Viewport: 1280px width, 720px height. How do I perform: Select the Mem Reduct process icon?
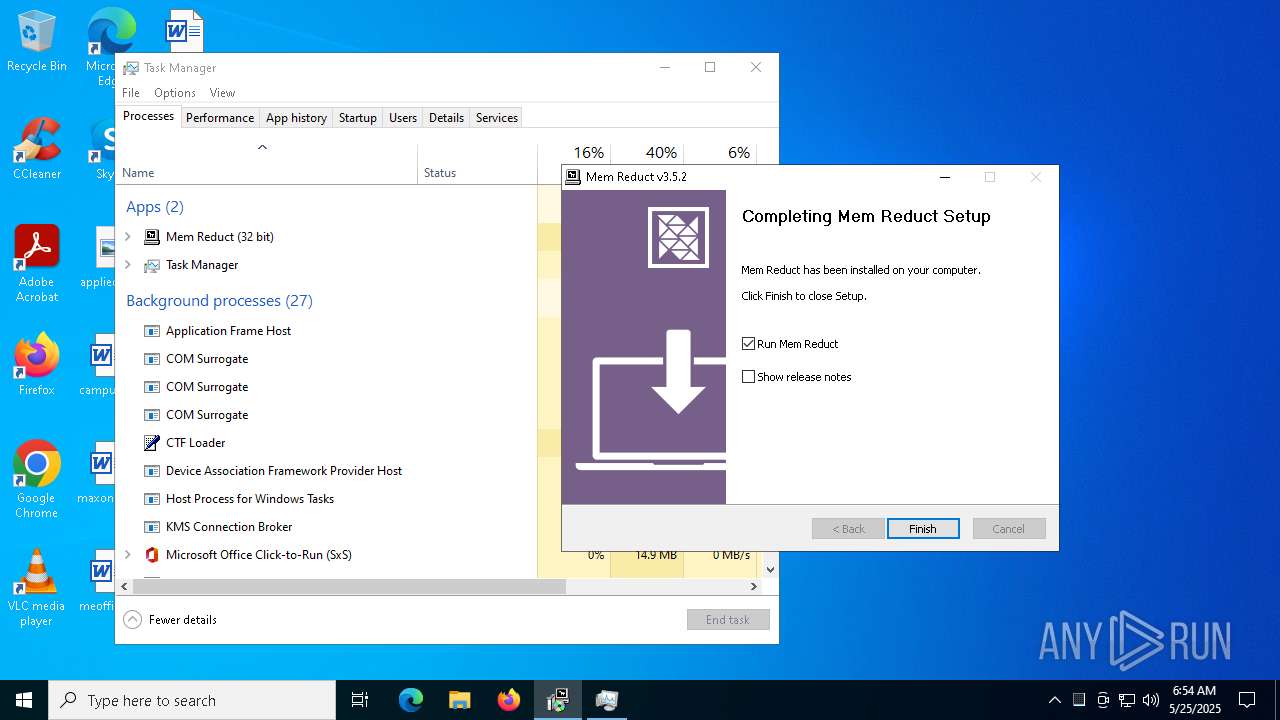(x=152, y=237)
